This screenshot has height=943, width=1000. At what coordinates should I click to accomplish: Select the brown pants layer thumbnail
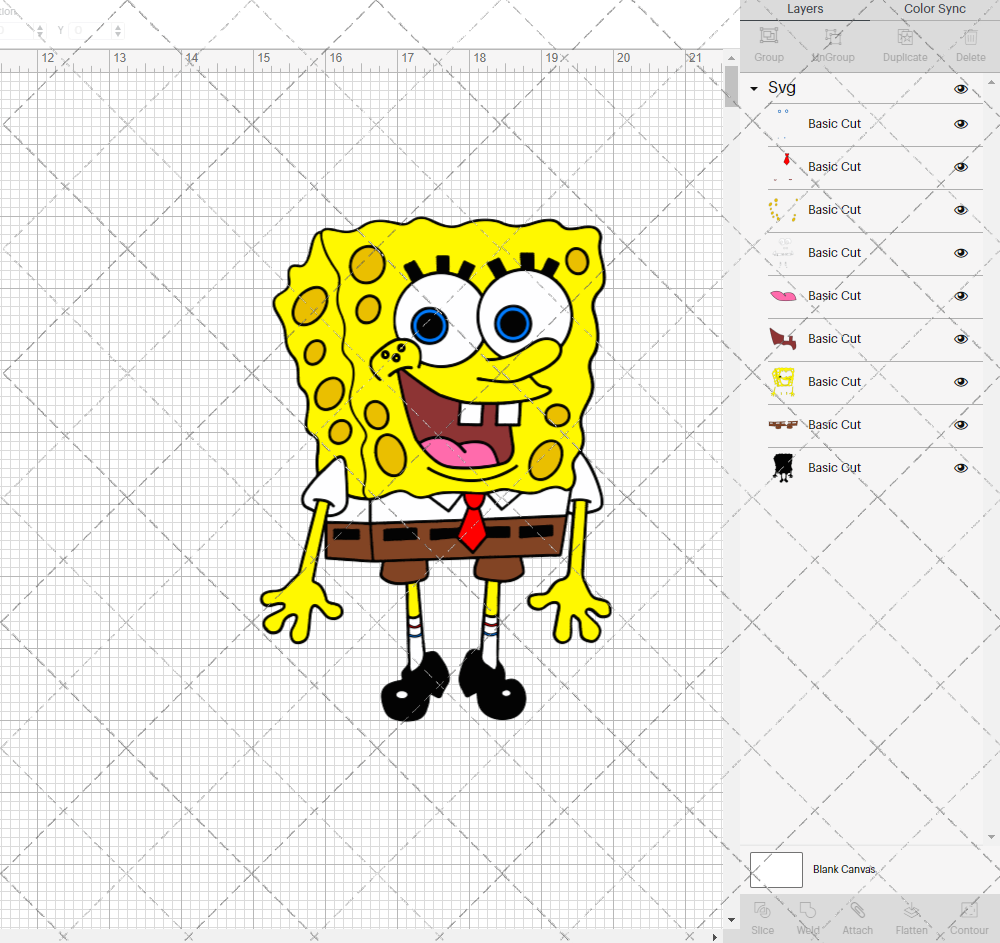[x=783, y=425]
